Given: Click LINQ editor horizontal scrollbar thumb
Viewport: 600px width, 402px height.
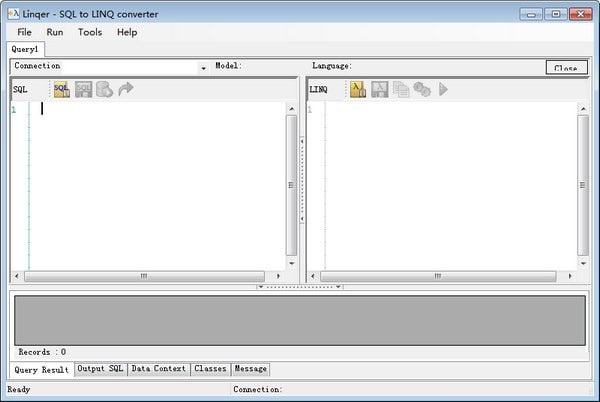Looking at the screenshot, I should 438,276.
